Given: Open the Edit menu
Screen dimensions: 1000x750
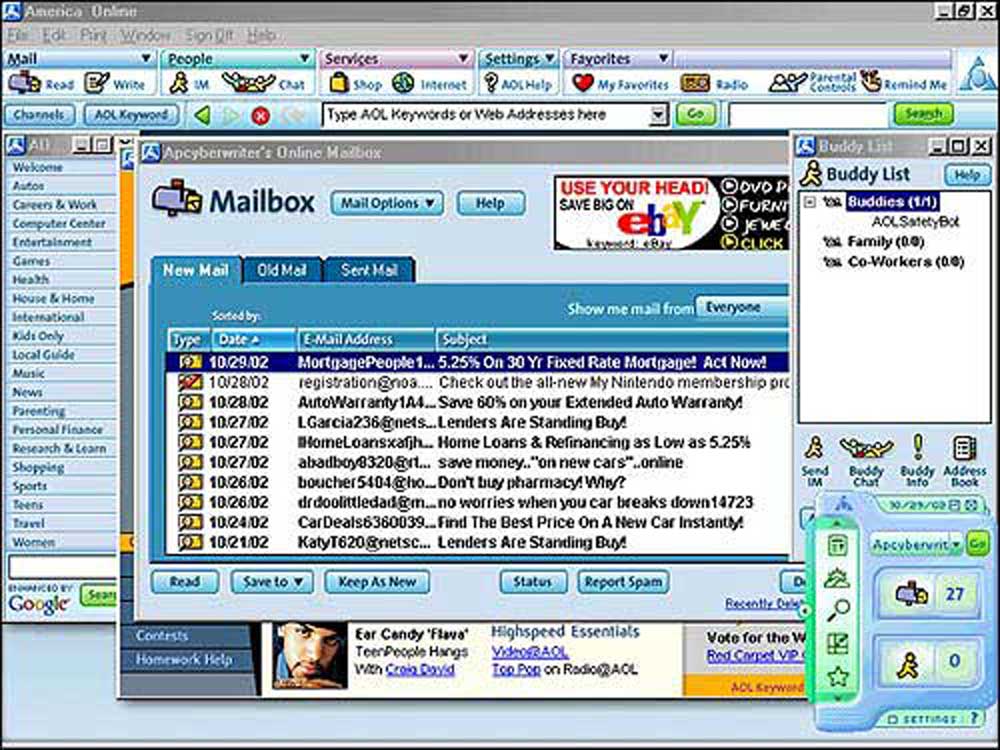Looking at the screenshot, I should [x=54, y=35].
